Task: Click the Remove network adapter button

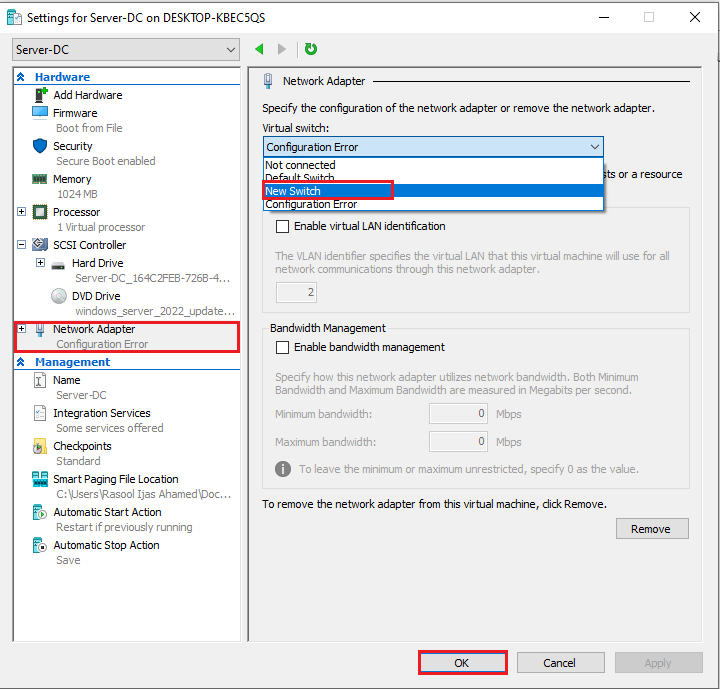Action: click(652, 529)
